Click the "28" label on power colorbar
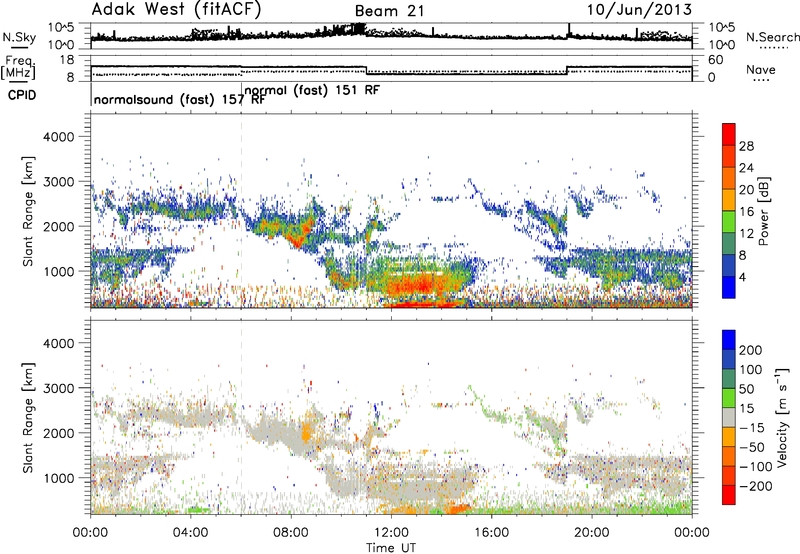This screenshot has height=554, width=800. [x=746, y=146]
